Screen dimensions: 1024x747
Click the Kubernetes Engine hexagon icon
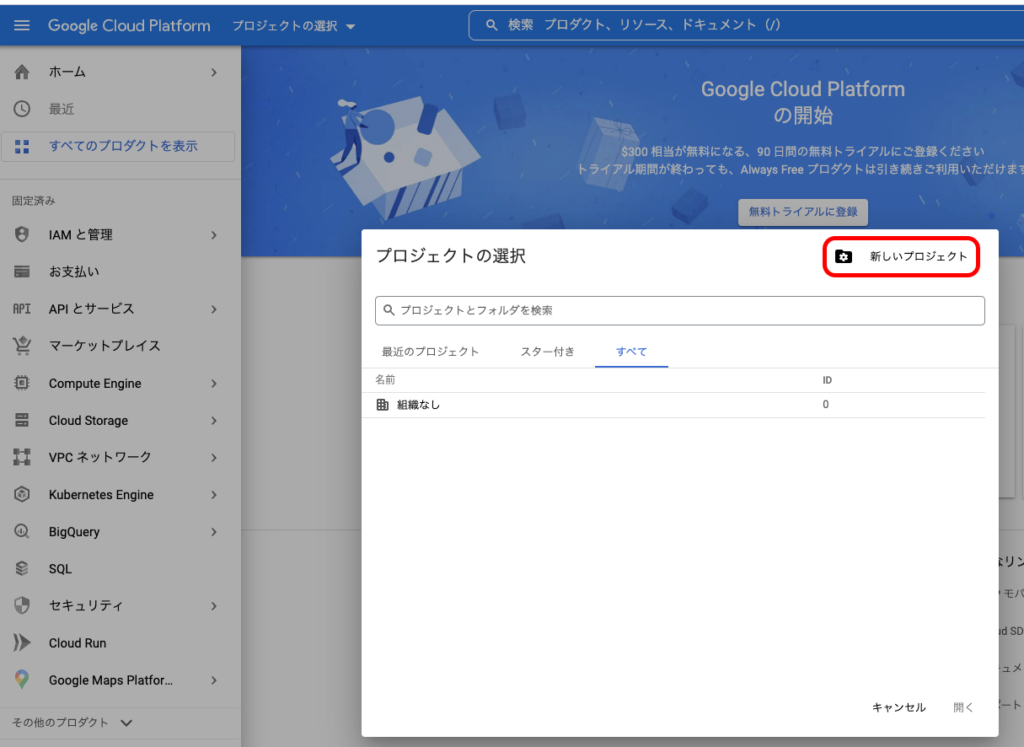tap(22, 495)
